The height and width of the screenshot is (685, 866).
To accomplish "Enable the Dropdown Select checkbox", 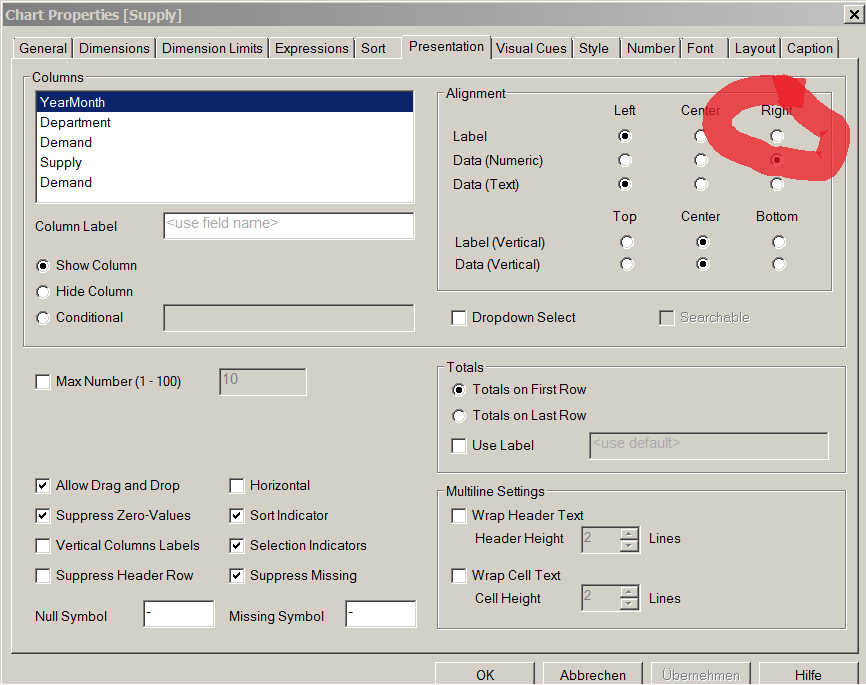I will [x=459, y=318].
